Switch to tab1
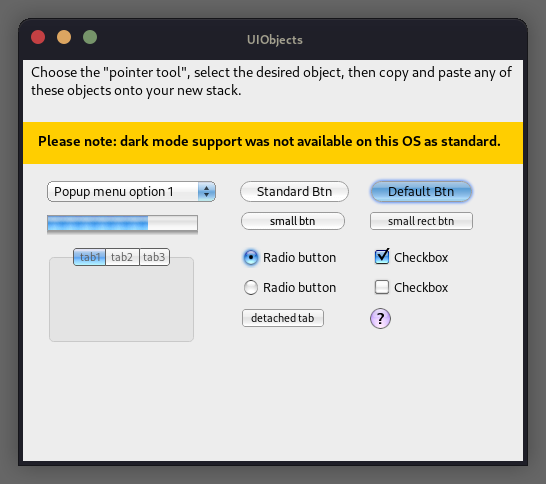The height and width of the screenshot is (484, 546). [89, 257]
